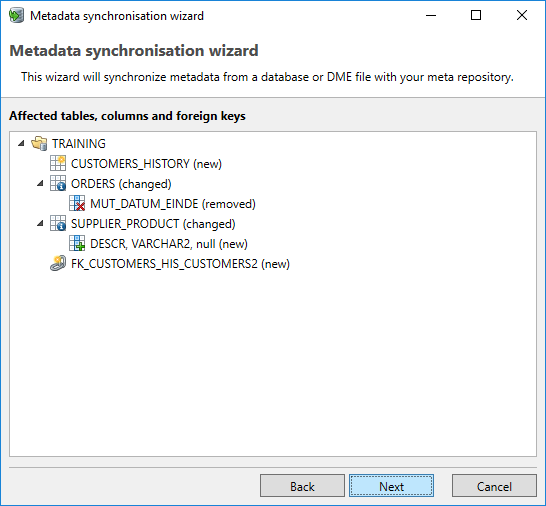Select the CUSTOMERS_HISTORY (new) entry

tap(146, 164)
